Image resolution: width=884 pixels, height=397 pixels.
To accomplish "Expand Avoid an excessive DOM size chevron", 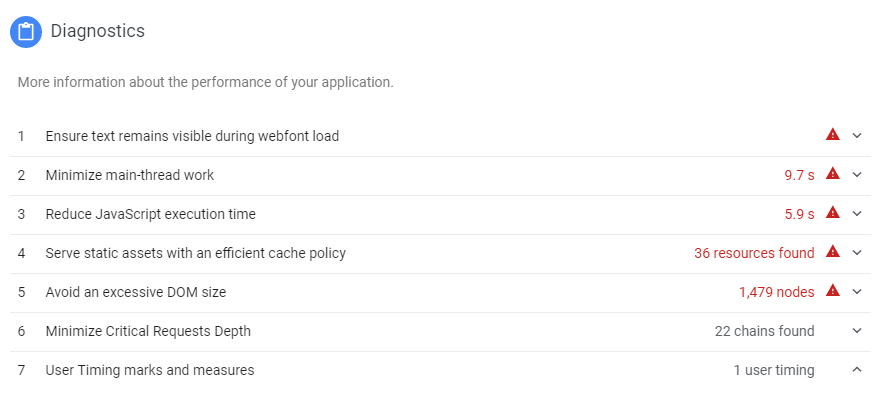I will click(858, 291).
